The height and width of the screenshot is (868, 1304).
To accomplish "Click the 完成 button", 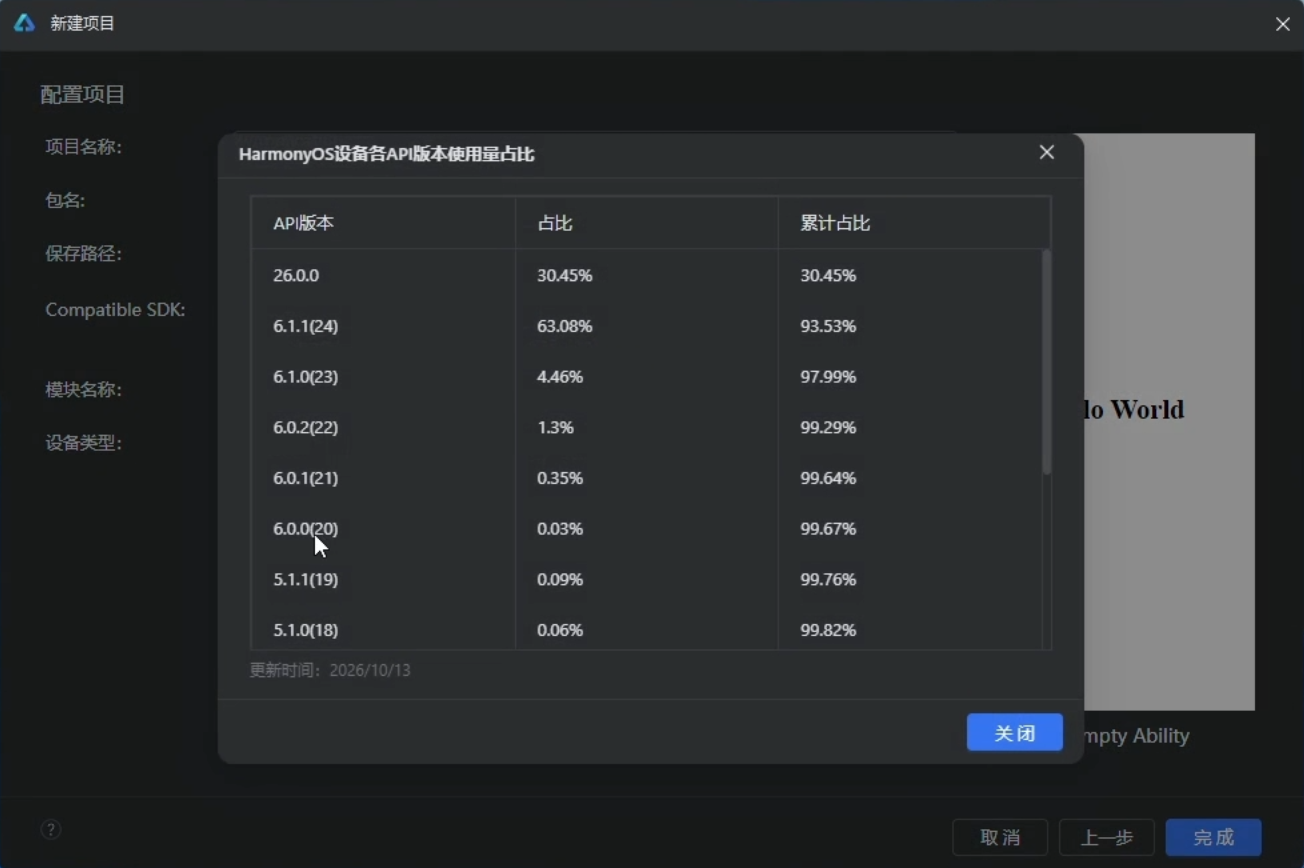I will coord(1213,837).
